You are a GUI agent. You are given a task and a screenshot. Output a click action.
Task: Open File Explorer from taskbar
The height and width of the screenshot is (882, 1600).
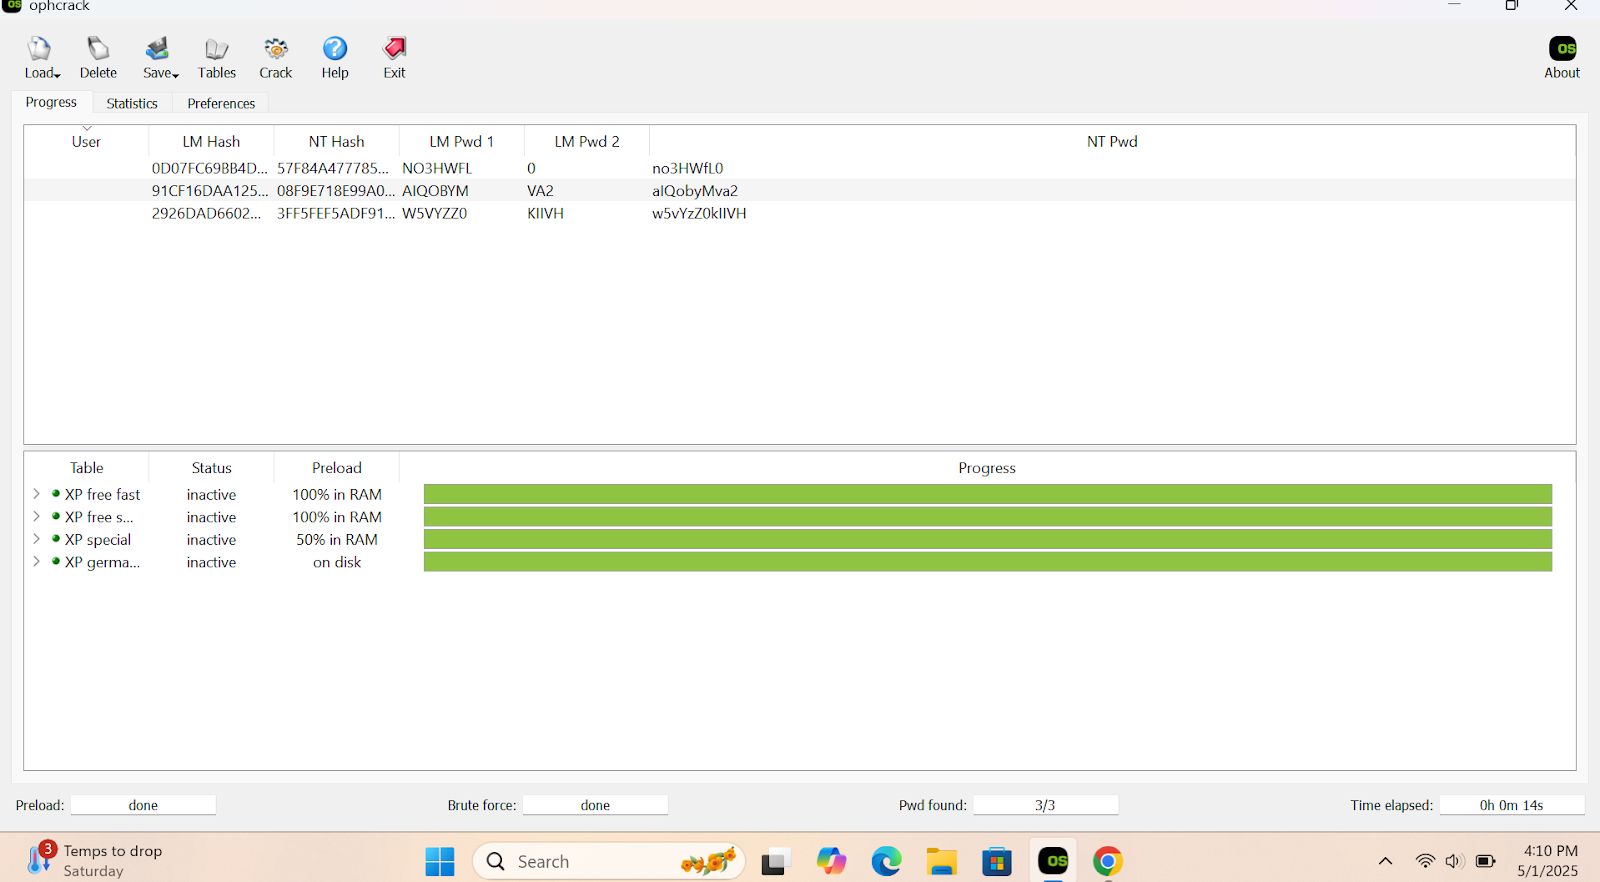click(941, 861)
